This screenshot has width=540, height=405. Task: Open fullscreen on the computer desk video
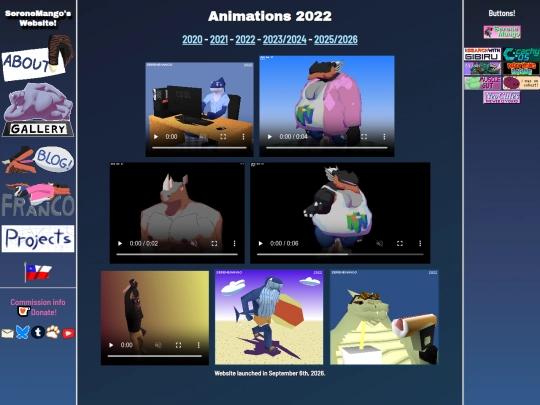pyautogui.click(x=223, y=137)
